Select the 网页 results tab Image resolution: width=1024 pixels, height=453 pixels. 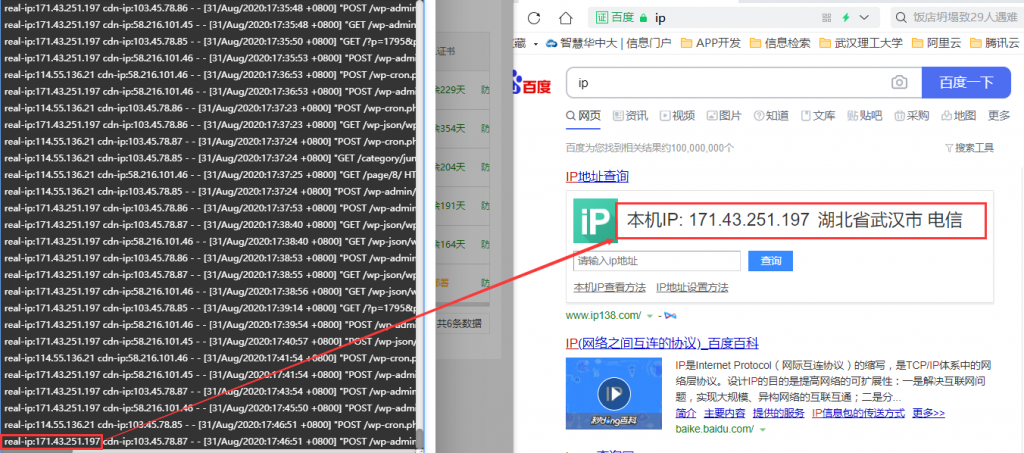click(x=583, y=116)
